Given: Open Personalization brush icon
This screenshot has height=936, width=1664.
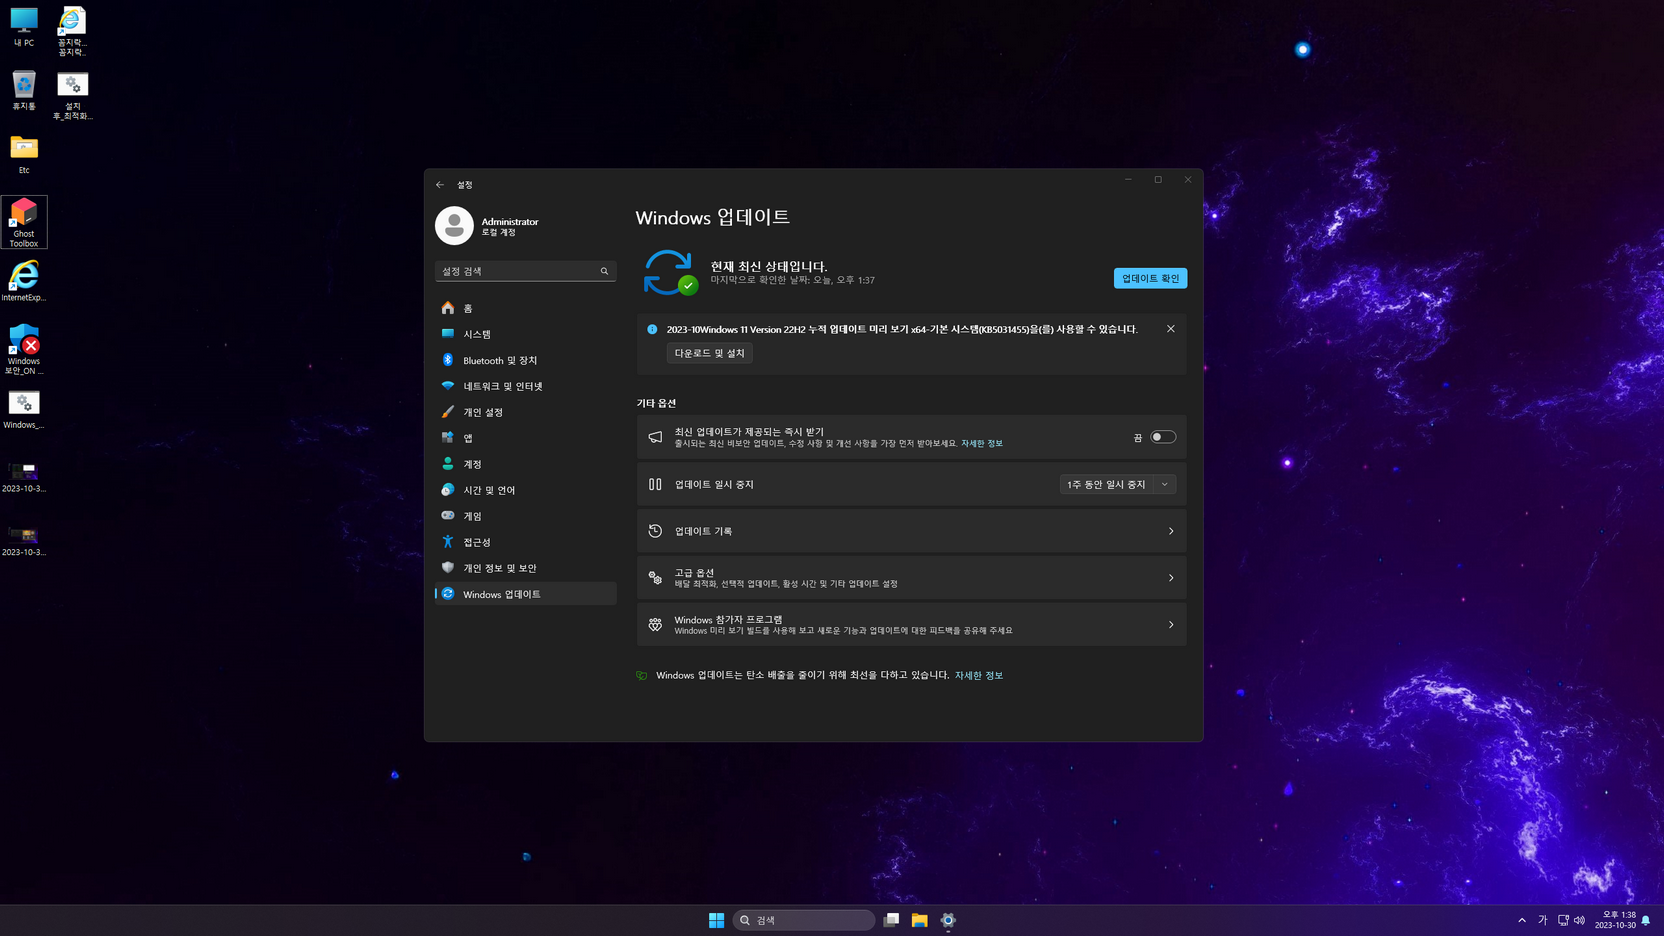Looking at the screenshot, I should click(x=448, y=412).
